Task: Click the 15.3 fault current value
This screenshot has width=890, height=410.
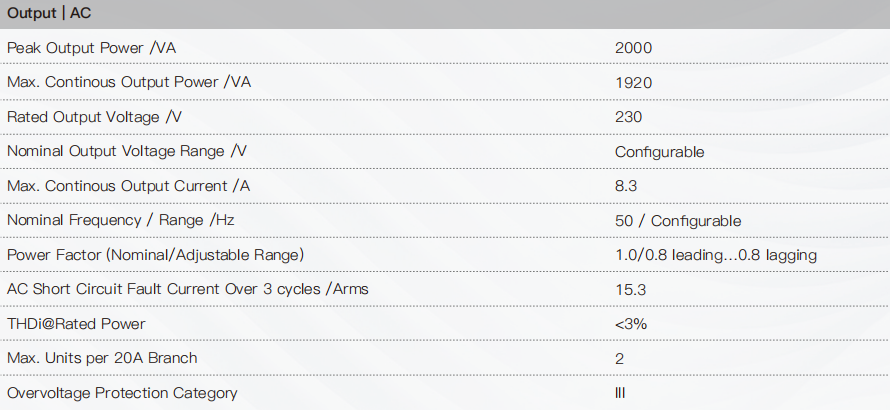Action: [630, 290]
